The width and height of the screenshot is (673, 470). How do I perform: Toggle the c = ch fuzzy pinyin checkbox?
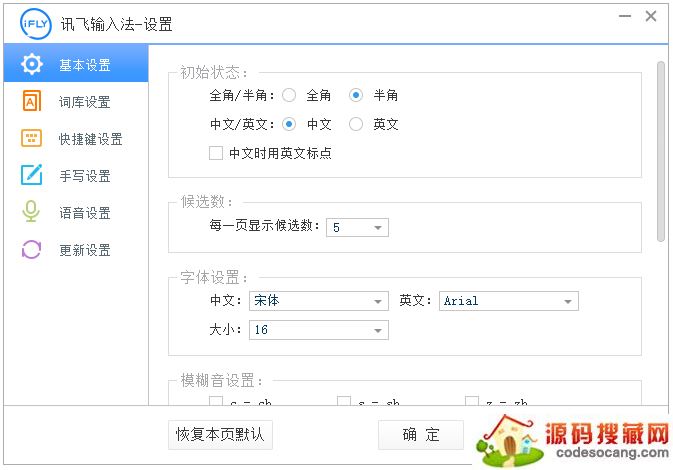216,401
